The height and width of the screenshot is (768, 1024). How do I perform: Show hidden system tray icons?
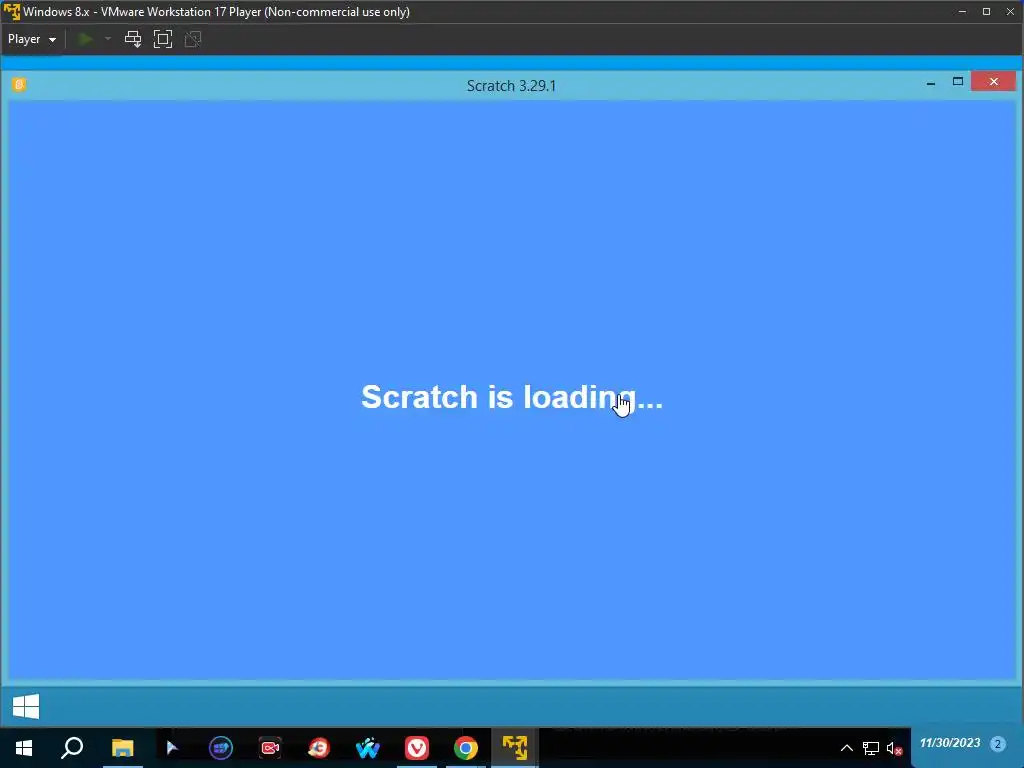click(846, 748)
